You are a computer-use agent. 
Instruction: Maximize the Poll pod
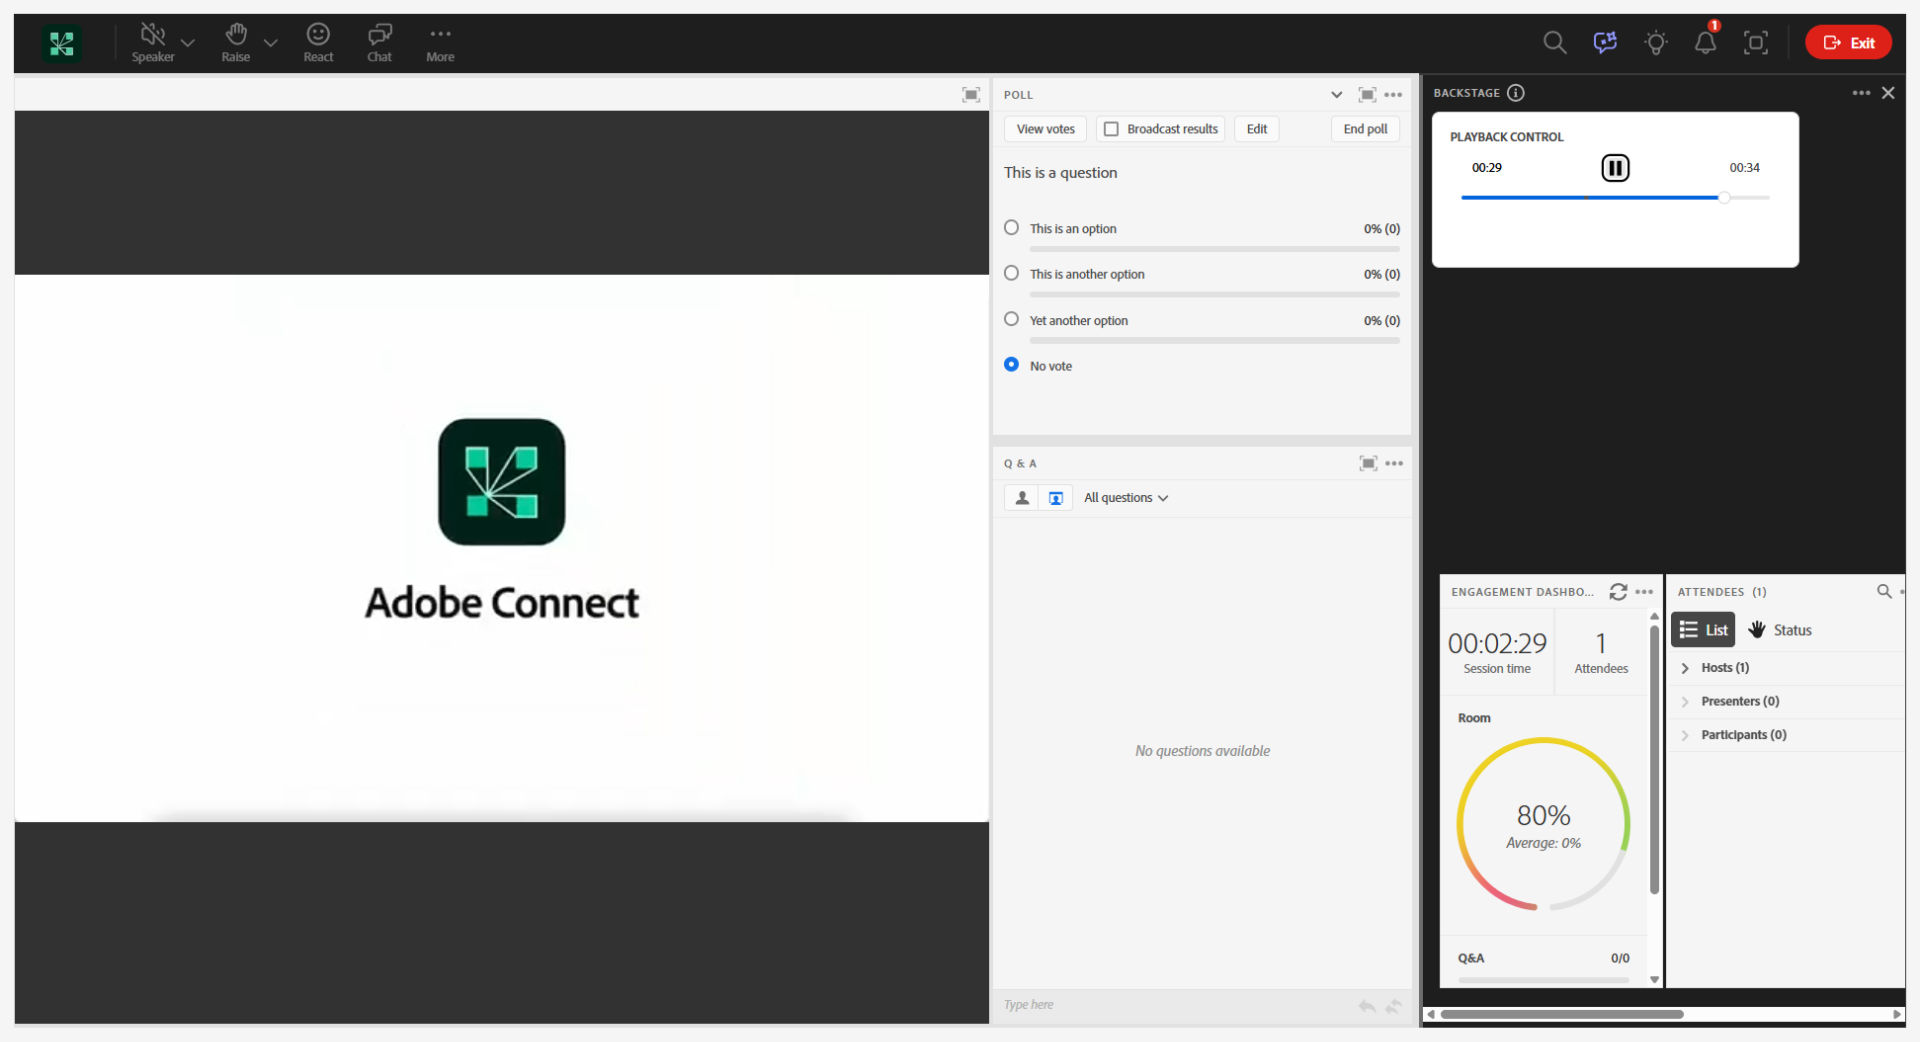1367,95
